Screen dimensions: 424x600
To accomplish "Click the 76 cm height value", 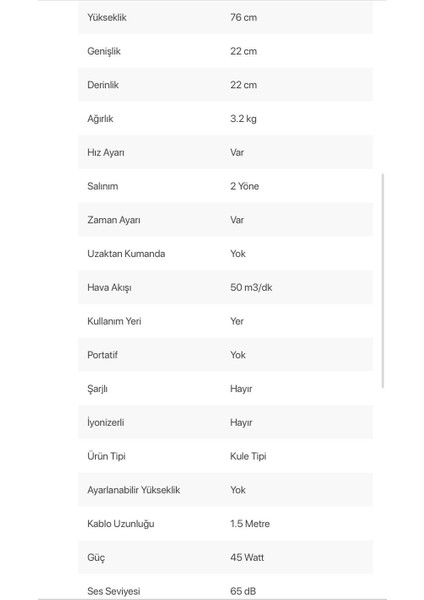I will click(x=243, y=17).
